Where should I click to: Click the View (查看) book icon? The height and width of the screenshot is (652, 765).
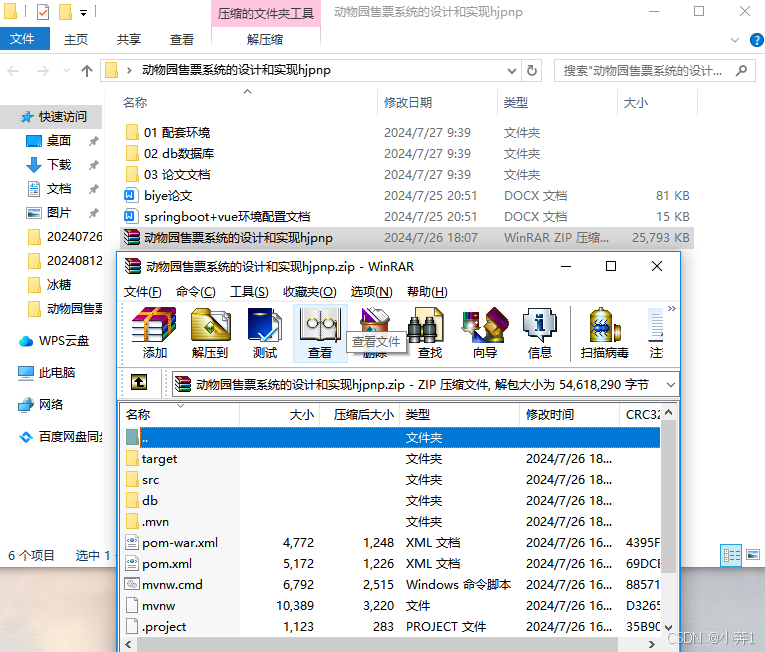pos(320,333)
